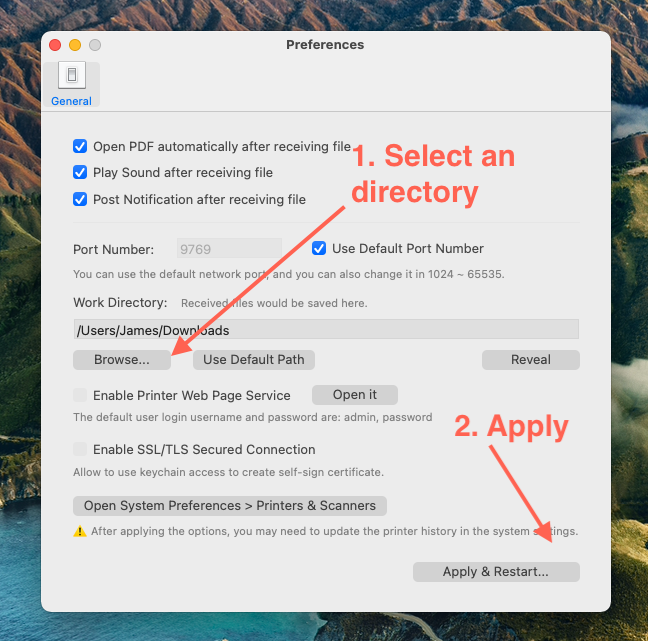Click the Open it button
Screen dimensions: 648x641
355,395
